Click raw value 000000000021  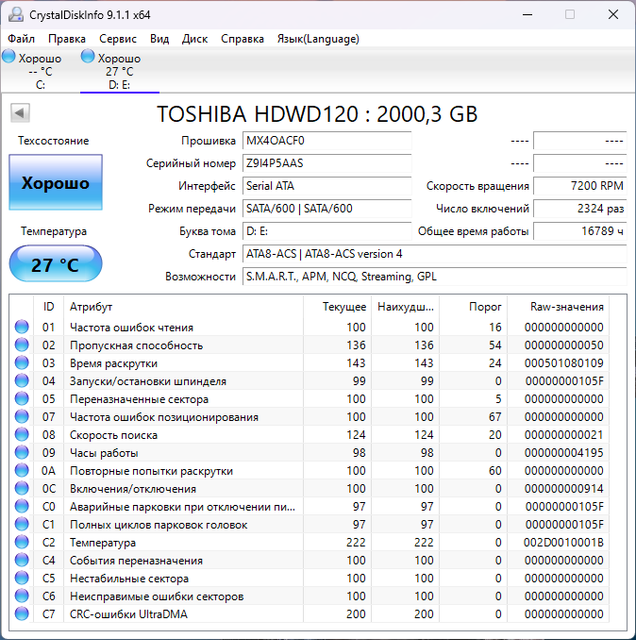[x=564, y=435]
